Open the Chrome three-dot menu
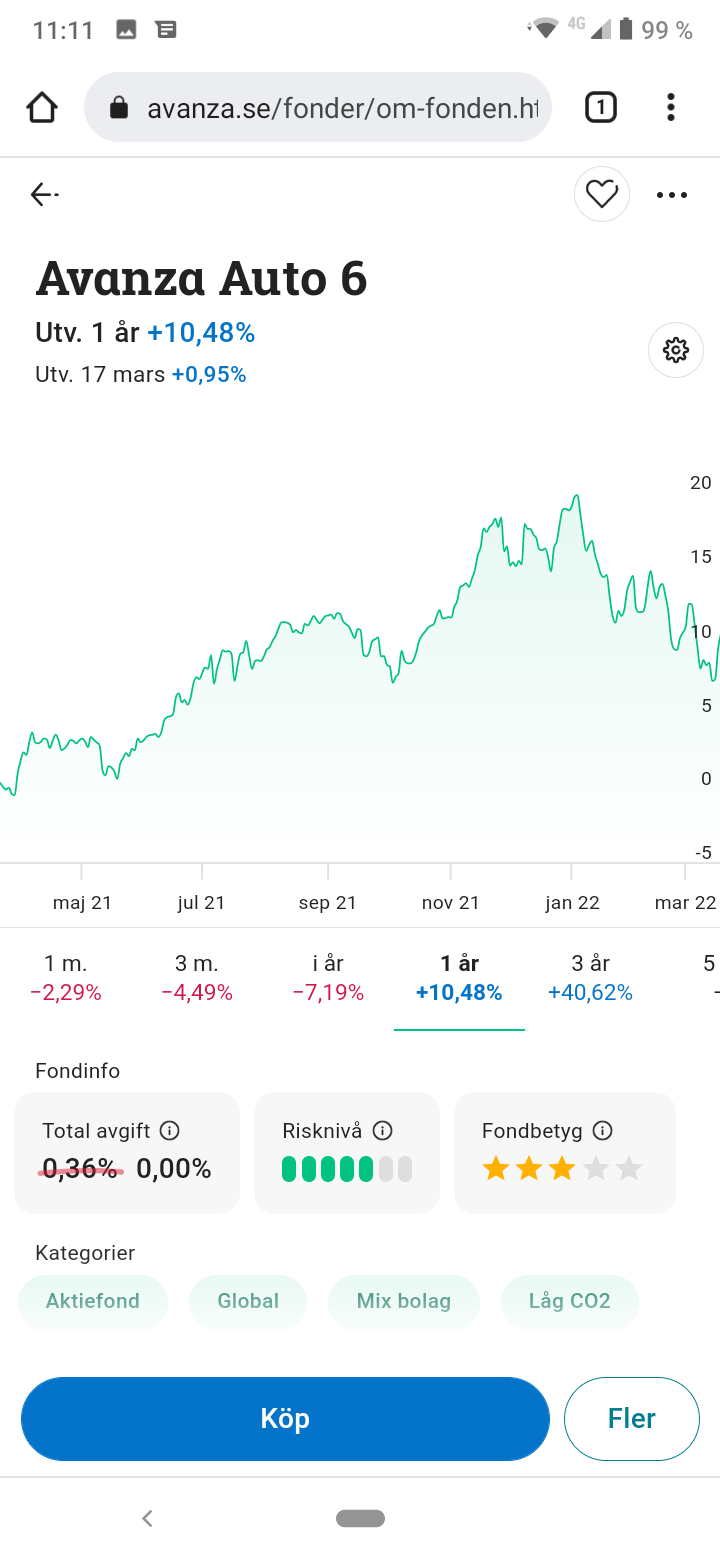Screen dimensions: 720x1560 pos(670,107)
